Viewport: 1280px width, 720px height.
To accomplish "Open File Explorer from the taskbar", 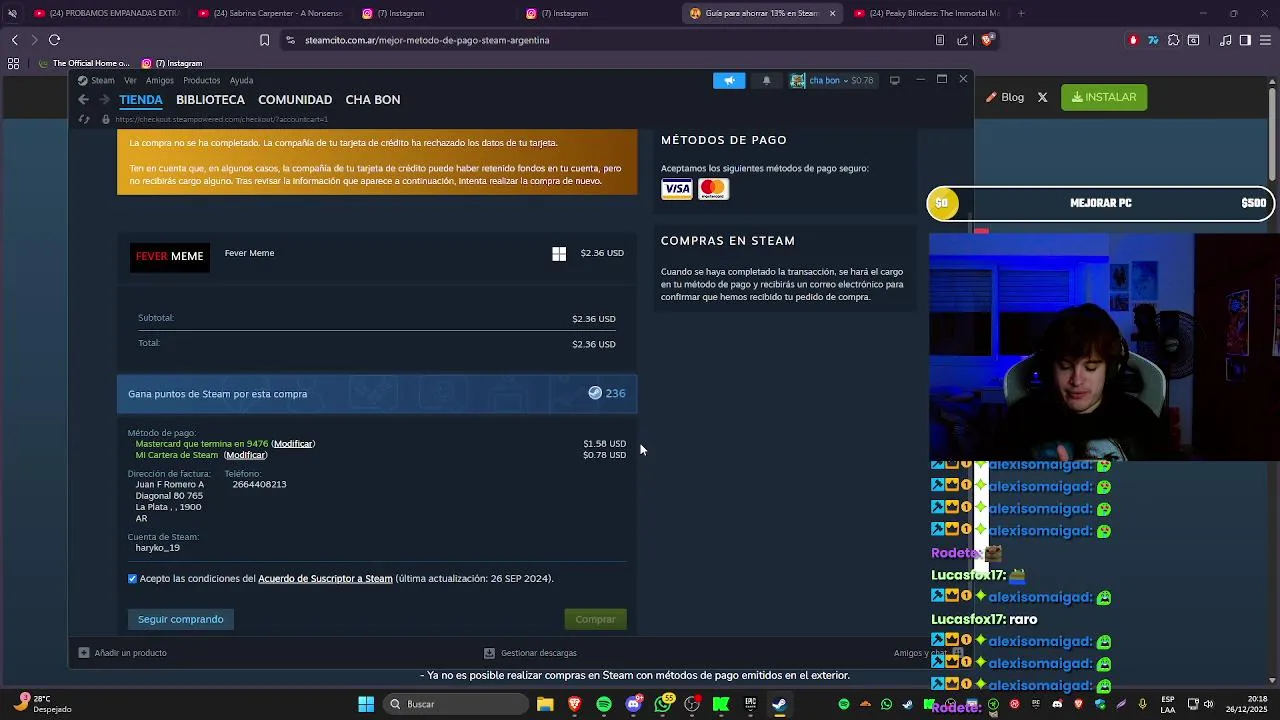I will [545, 704].
